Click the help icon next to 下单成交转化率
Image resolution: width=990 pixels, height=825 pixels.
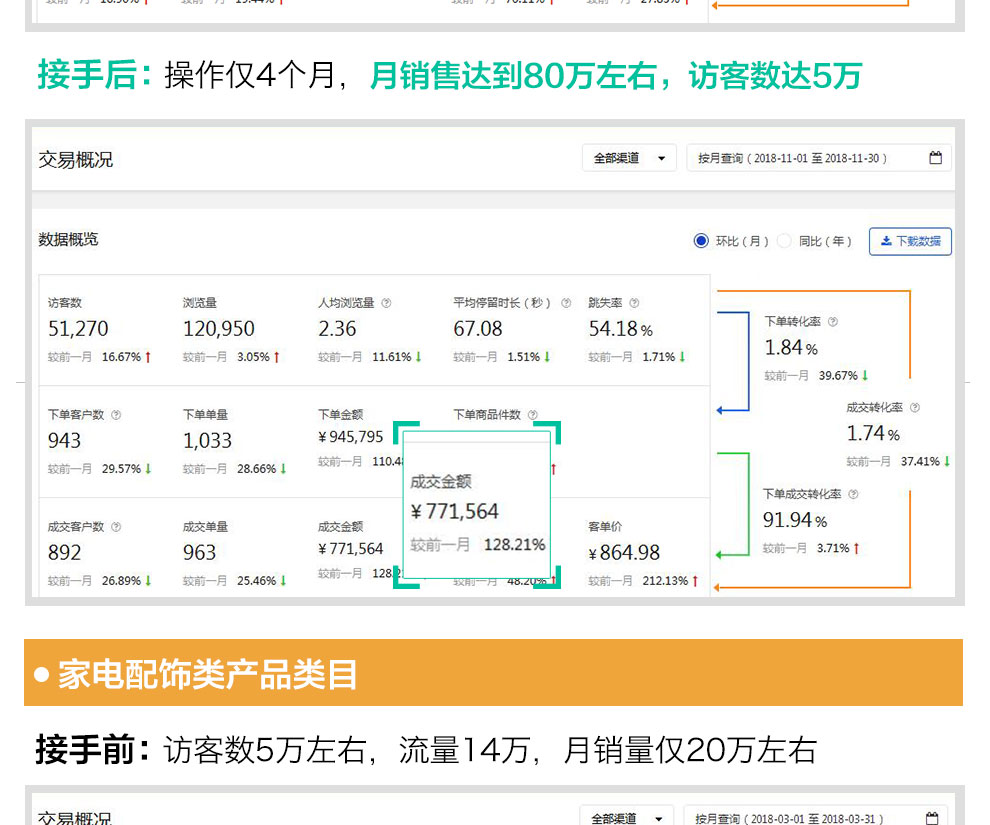click(854, 494)
